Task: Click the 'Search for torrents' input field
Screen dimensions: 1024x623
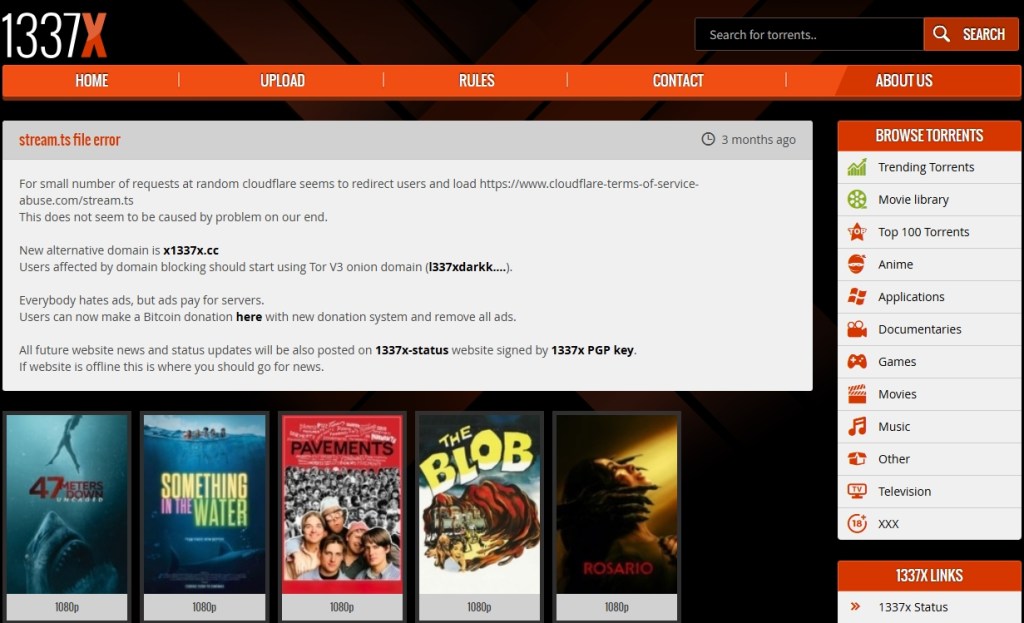Action: point(800,33)
